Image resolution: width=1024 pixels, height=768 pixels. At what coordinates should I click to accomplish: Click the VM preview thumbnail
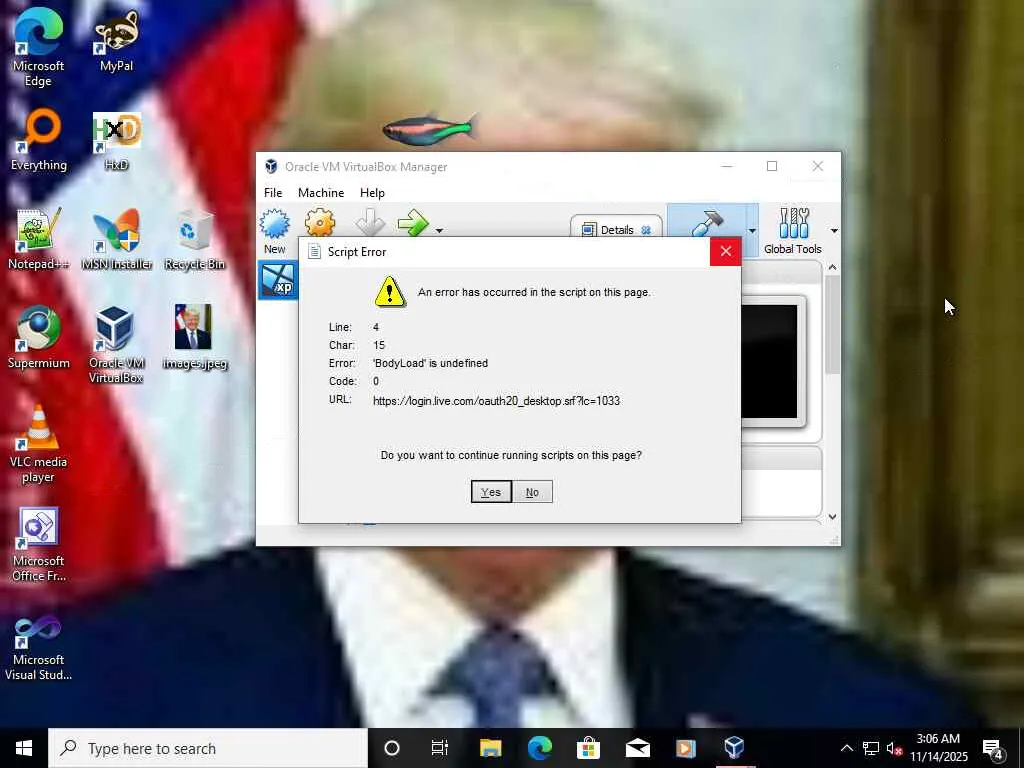click(769, 361)
